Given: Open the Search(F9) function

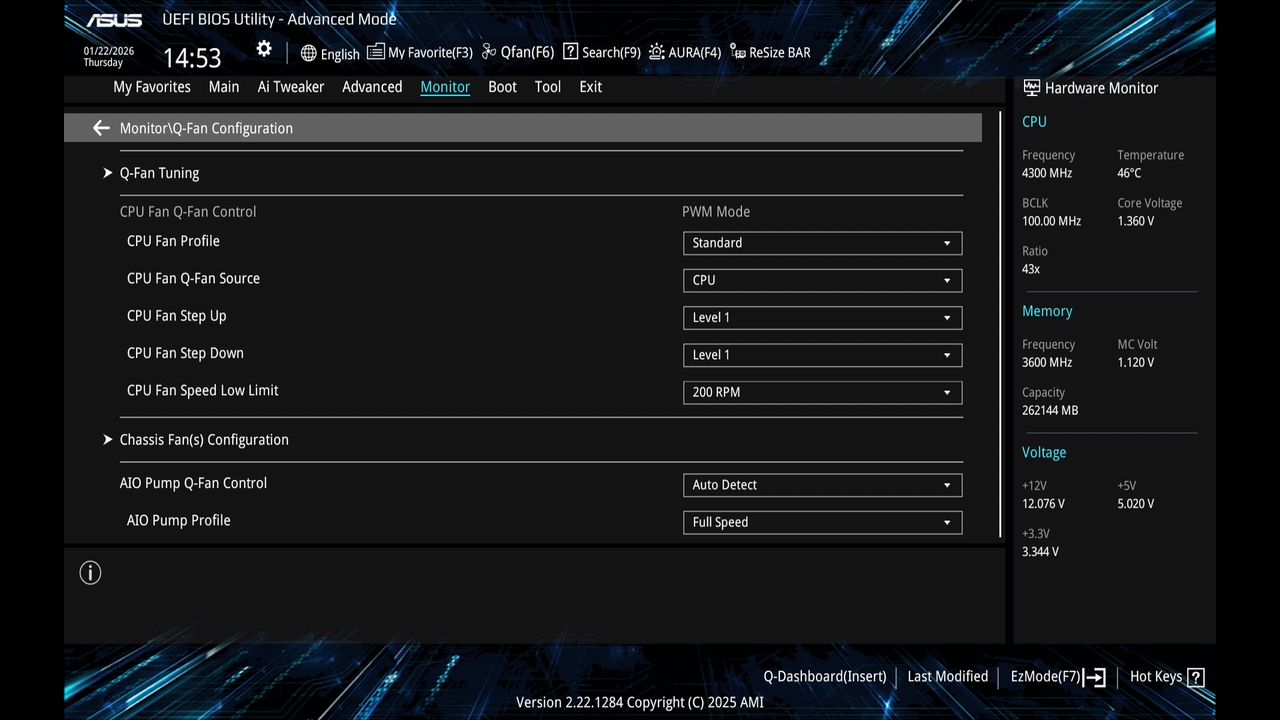Looking at the screenshot, I should click(600, 51).
